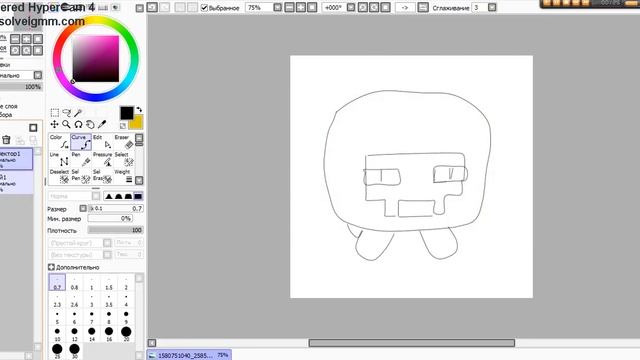Screen dimensions: 640x360
Task: Choose the flat brush edge shape
Action: click(138, 196)
